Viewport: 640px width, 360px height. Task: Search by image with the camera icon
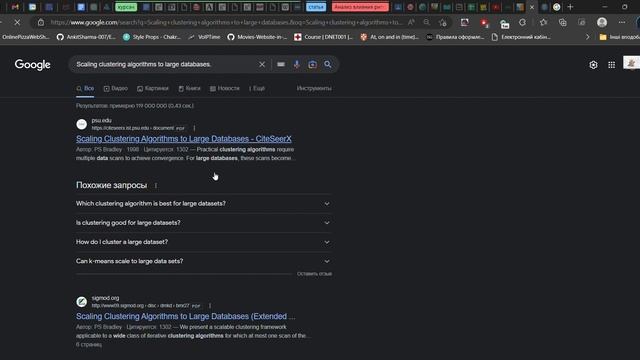click(x=312, y=64)
